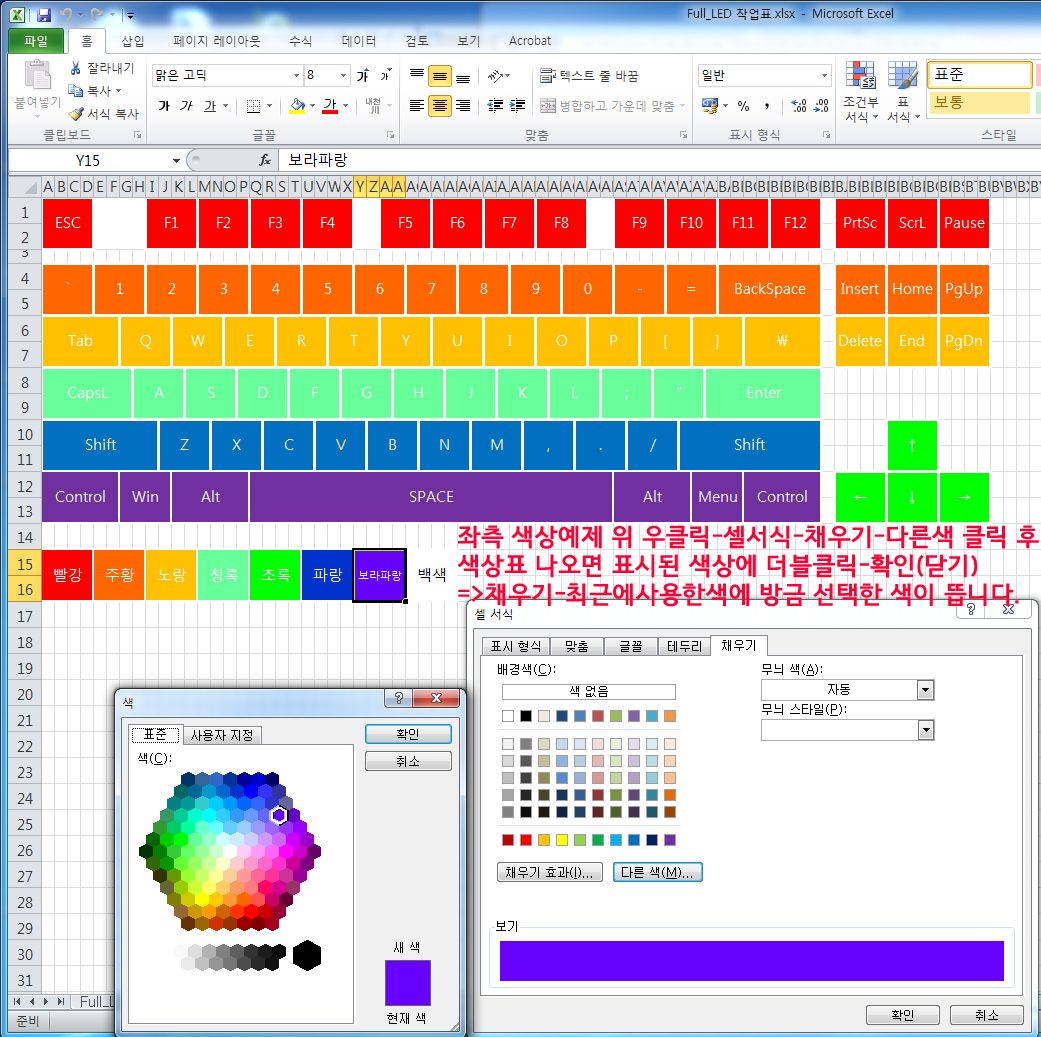The image size is (1041, 1037).
Task: Click 취소 in the Colors dialog
Action: [408, 761]
